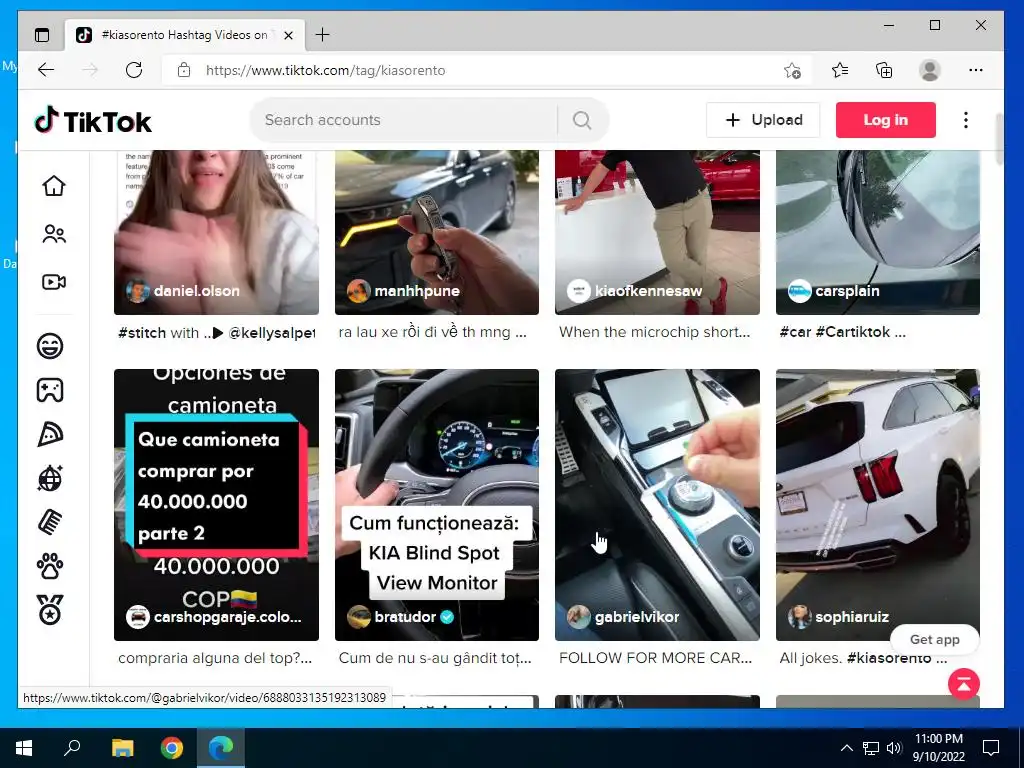Viewport: 1024px width, 768px height.
Task: Launch Google Chrome from taskbar
Action: point(172,748)
